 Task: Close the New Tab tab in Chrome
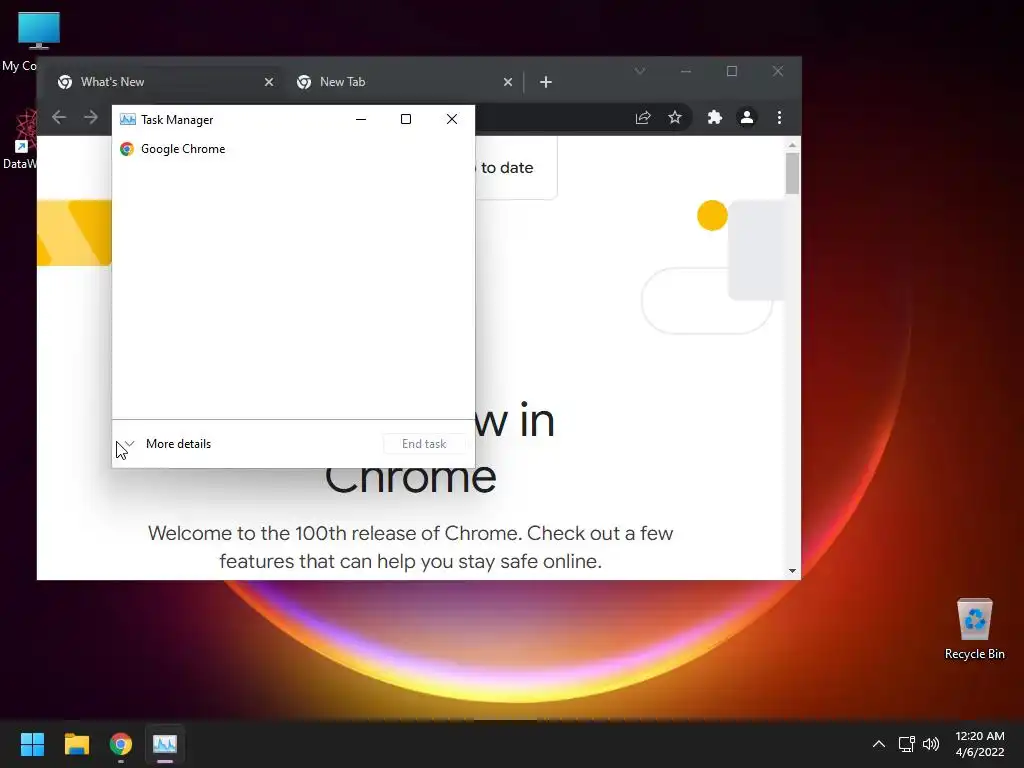(508, 82)
